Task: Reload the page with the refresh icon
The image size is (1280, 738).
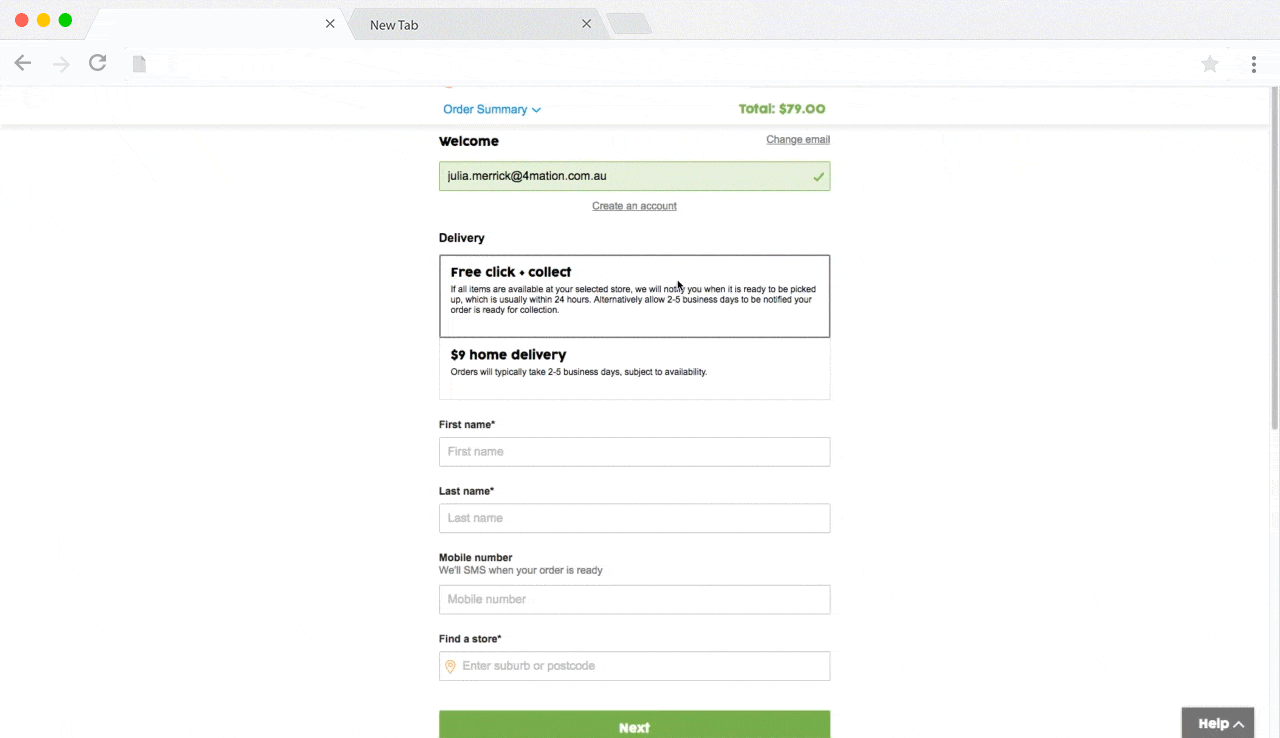Action: click(x=97, y=63)
